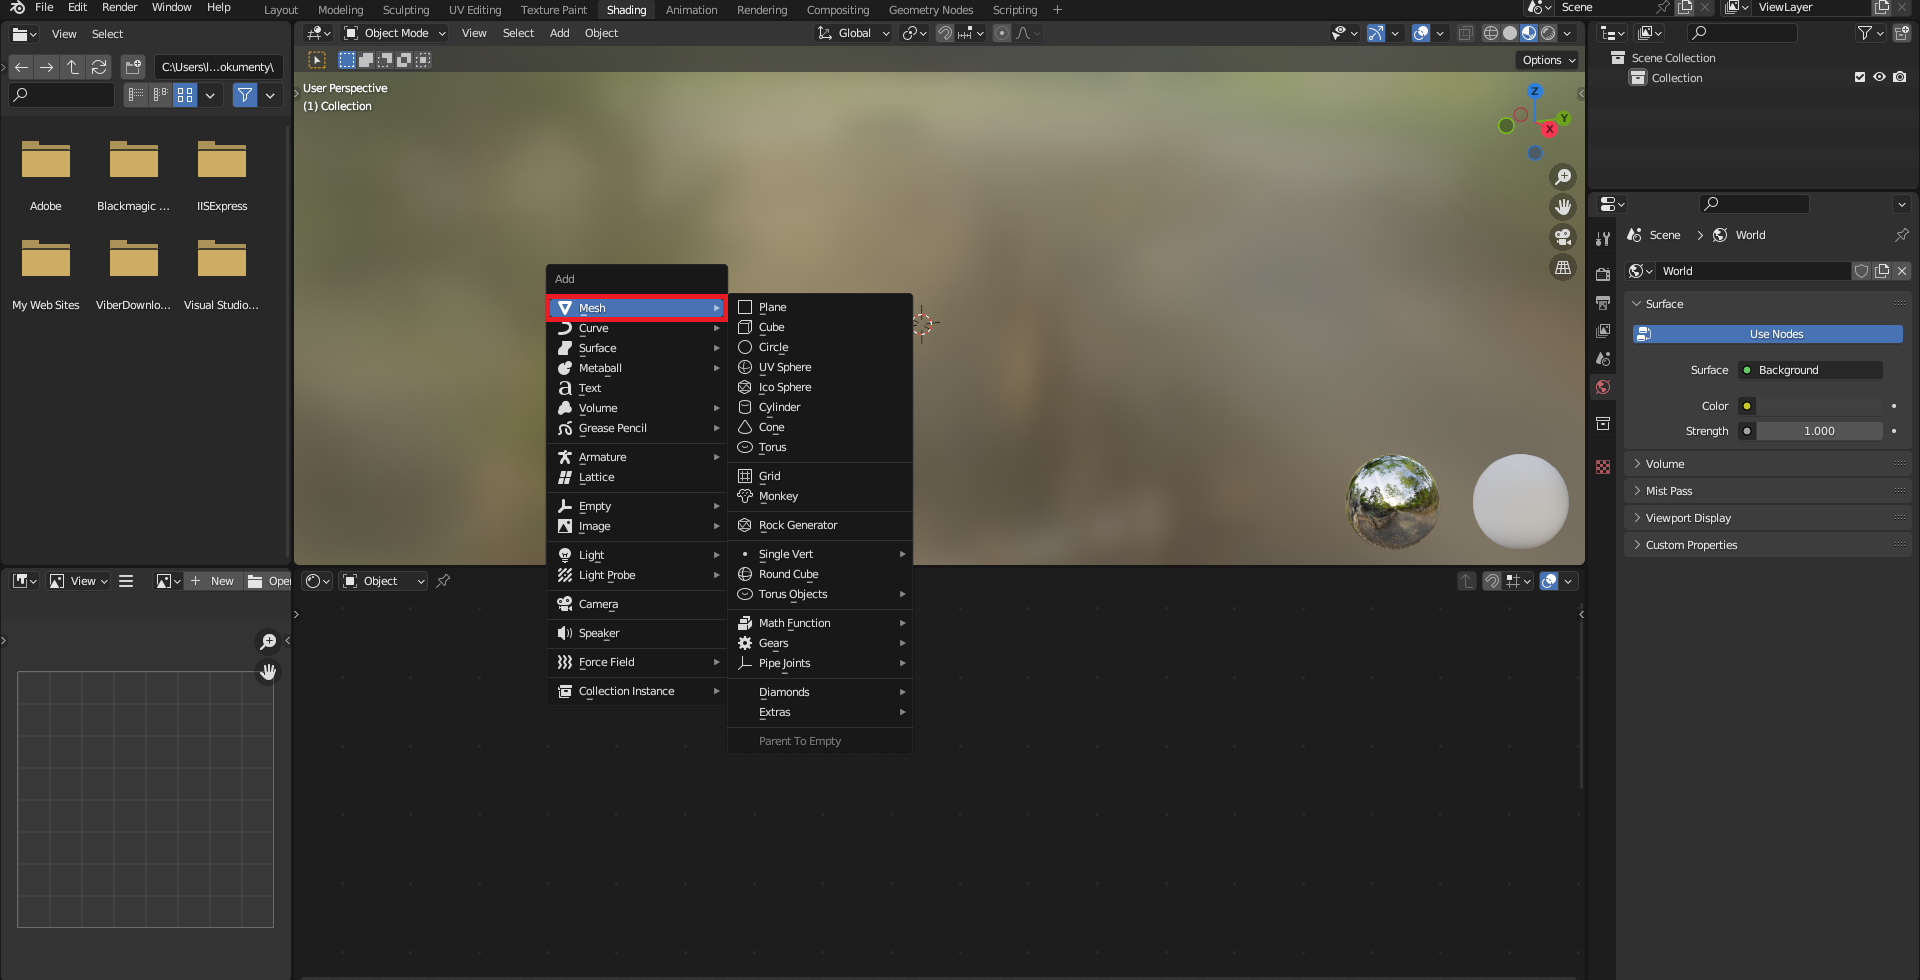
Task: Toggle snapping magnet in viewport header
Action: [x=945, y=33]
